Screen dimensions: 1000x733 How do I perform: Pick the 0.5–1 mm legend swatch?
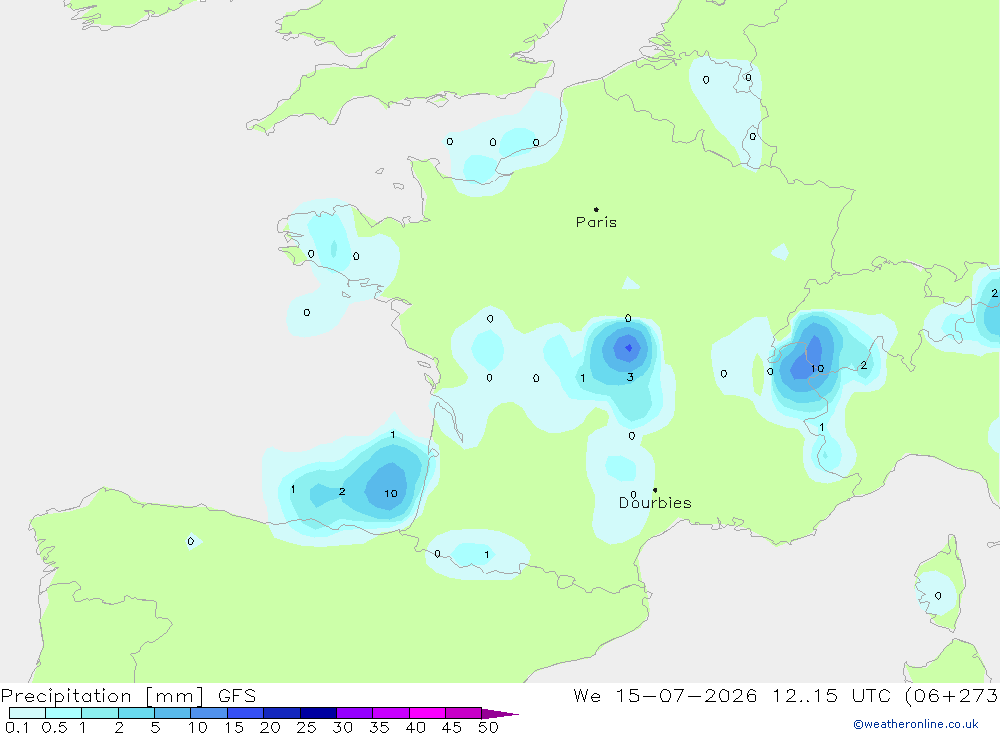tap(64, 713)
